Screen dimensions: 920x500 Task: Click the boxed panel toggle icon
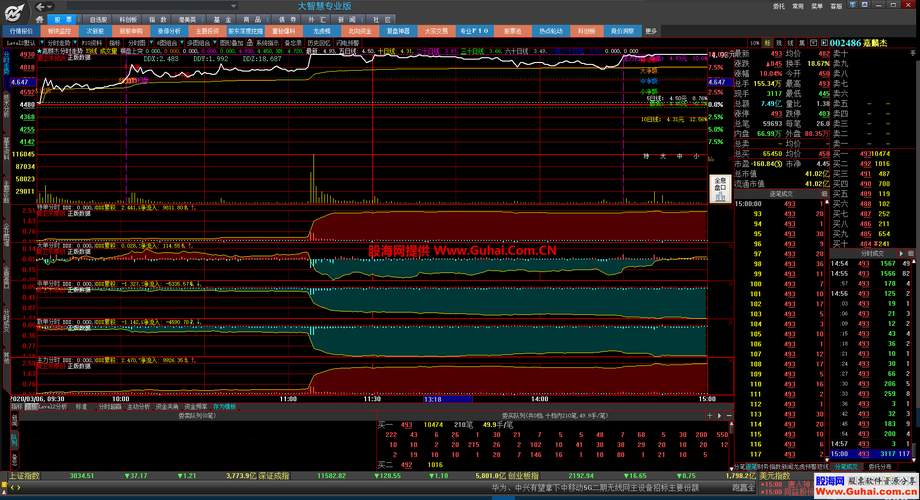[x=813, y=43]
